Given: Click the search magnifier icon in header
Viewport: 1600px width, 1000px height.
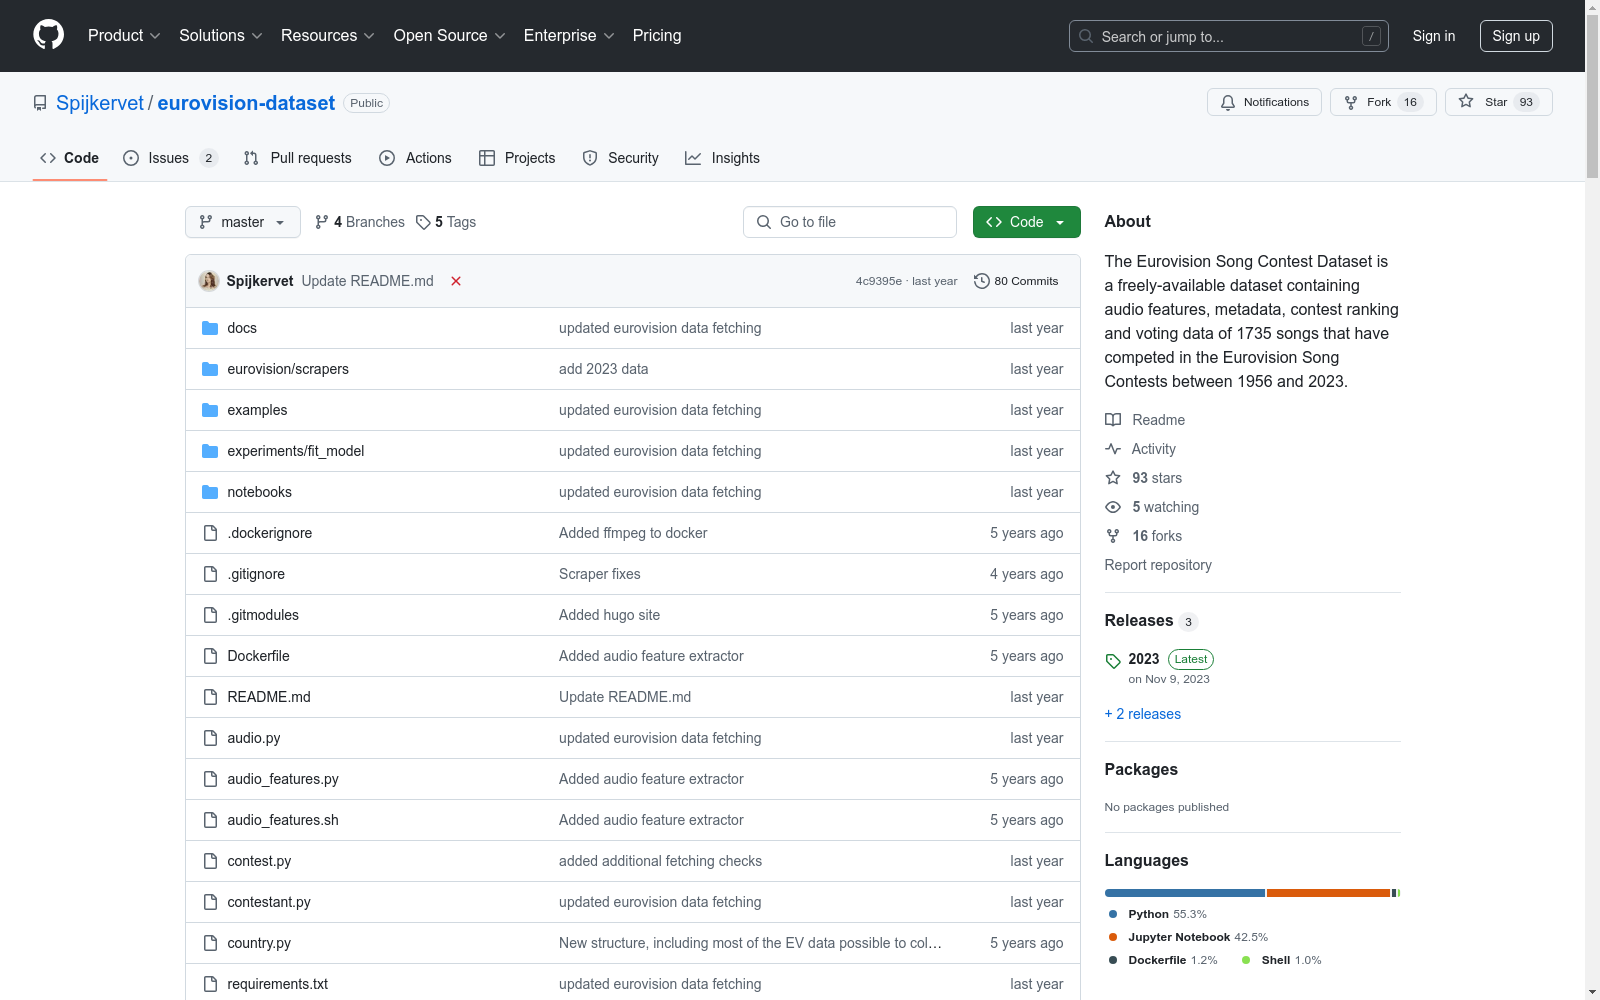Looking at the screenshot, I should (1086, 36).
